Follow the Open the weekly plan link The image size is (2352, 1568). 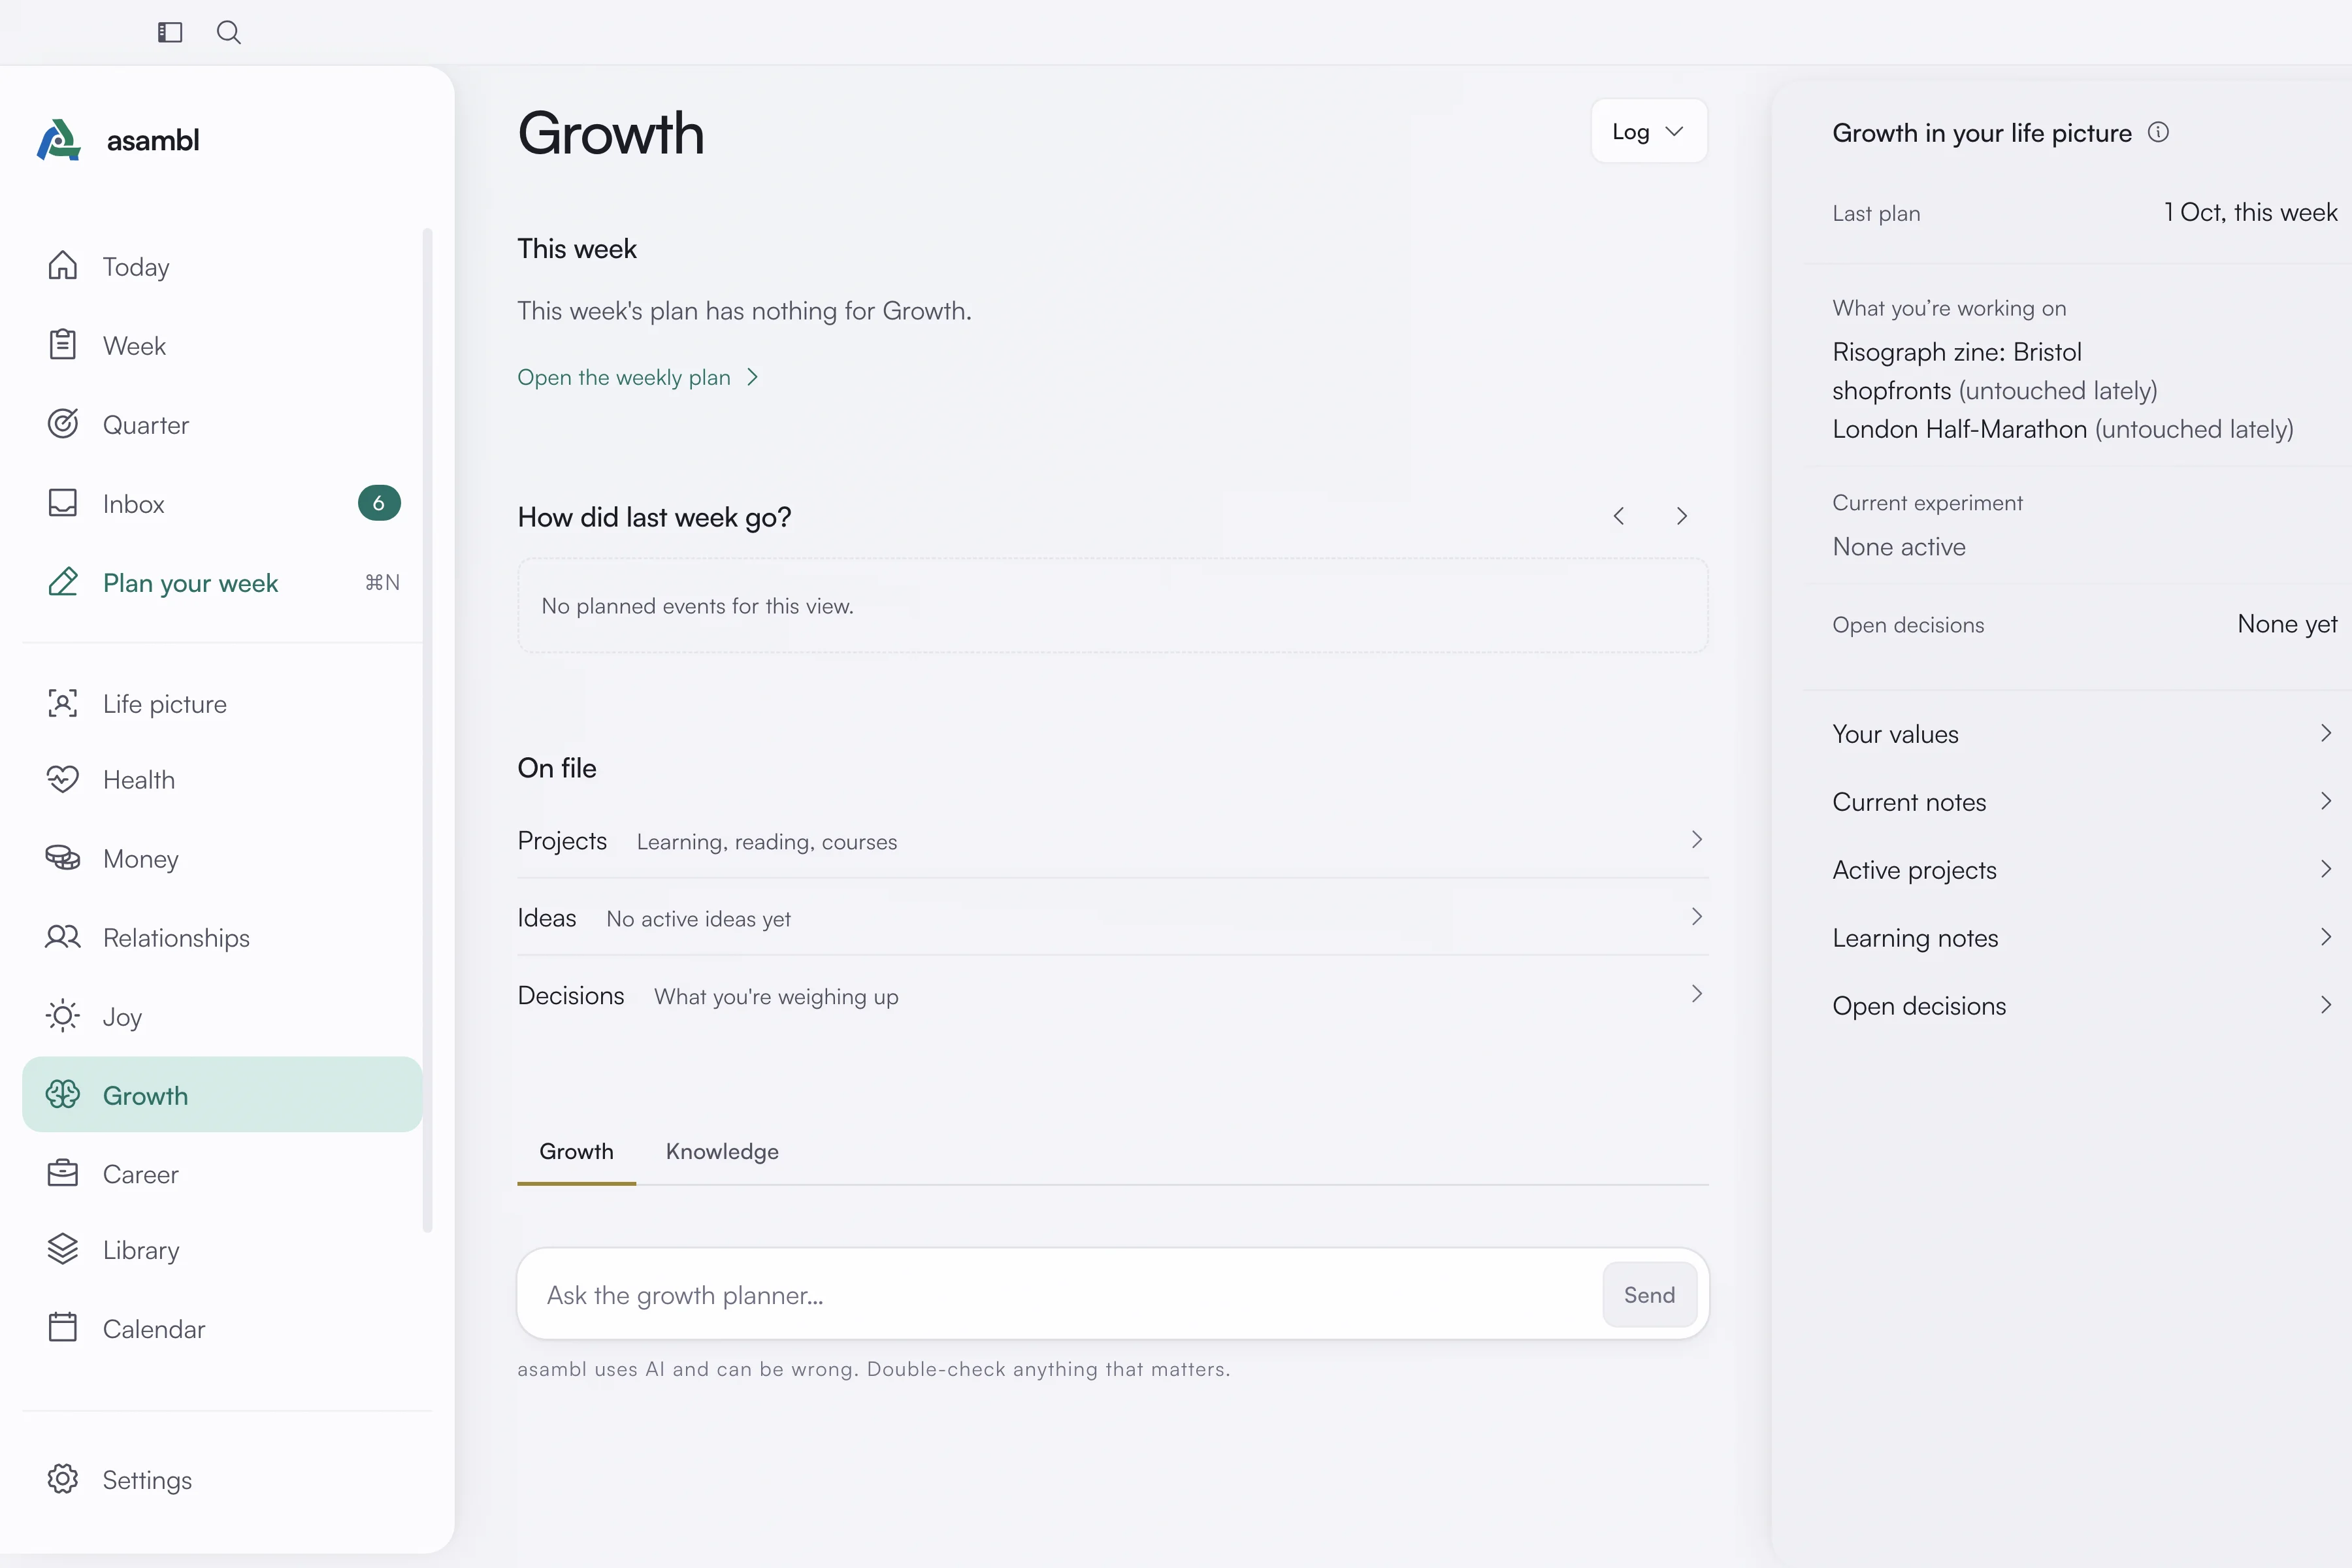click(638, 378)
